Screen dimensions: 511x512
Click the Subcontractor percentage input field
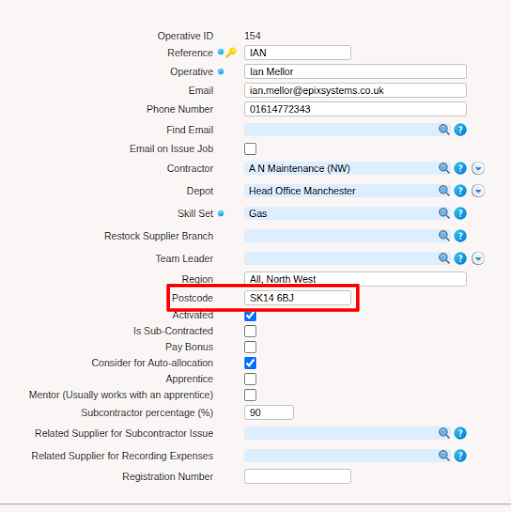click(269, 412)
